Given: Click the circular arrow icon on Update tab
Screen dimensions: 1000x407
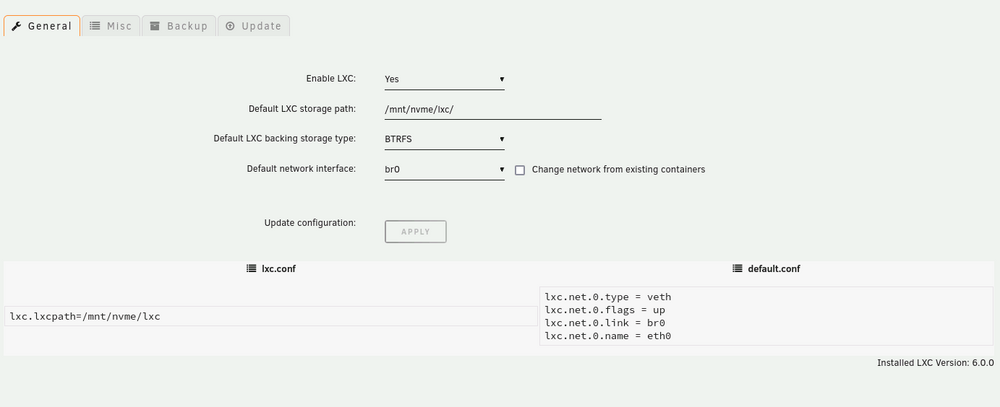Looking at the screenshot, I should point(230,26).
